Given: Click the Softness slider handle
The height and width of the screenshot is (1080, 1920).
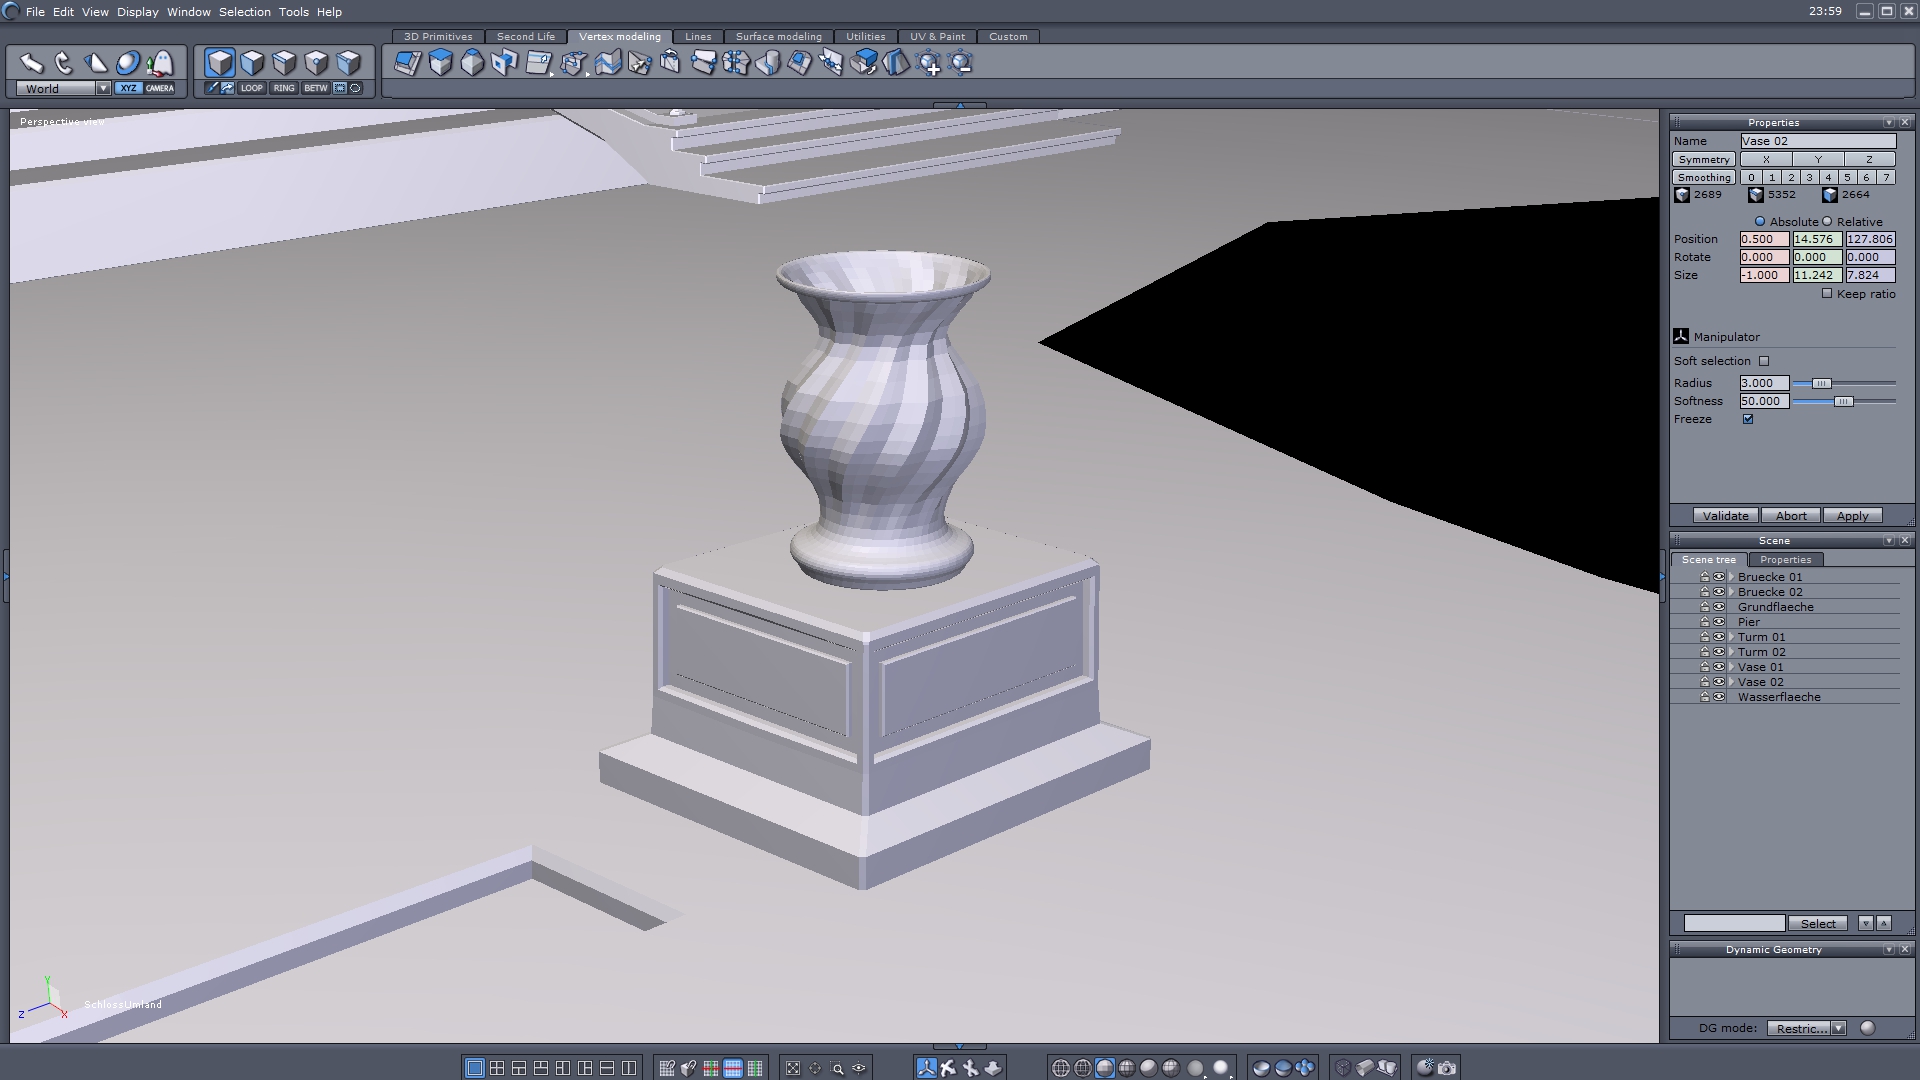Looking at the screenshot, I should tap(1843, 401).
